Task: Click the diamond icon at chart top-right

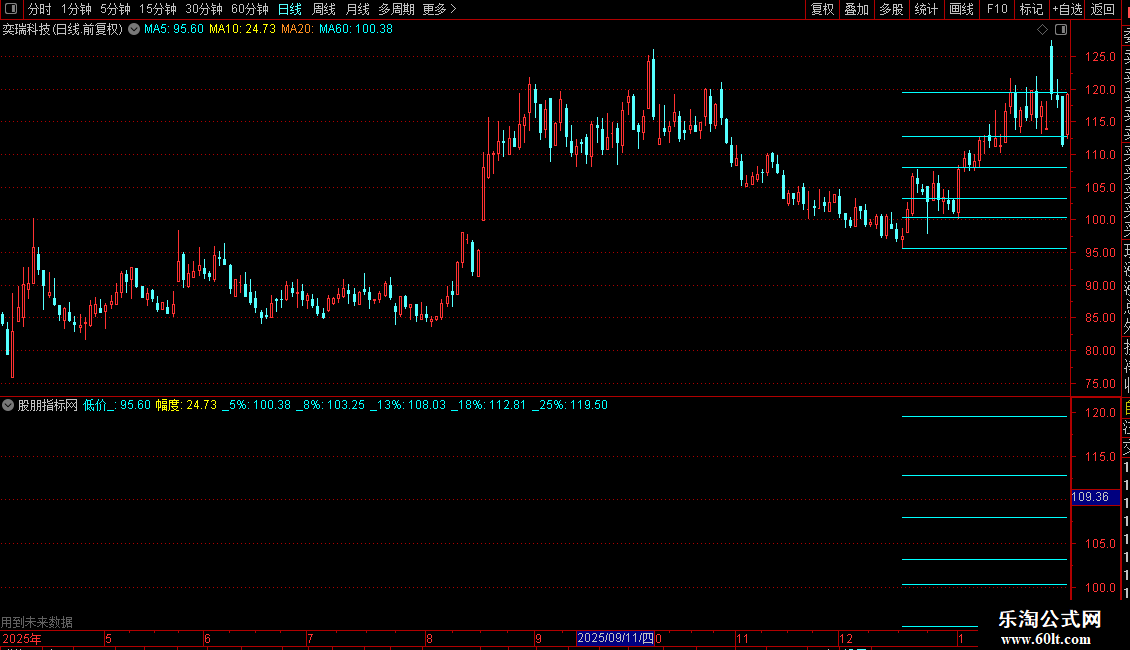Action: tap(1042, 30)
